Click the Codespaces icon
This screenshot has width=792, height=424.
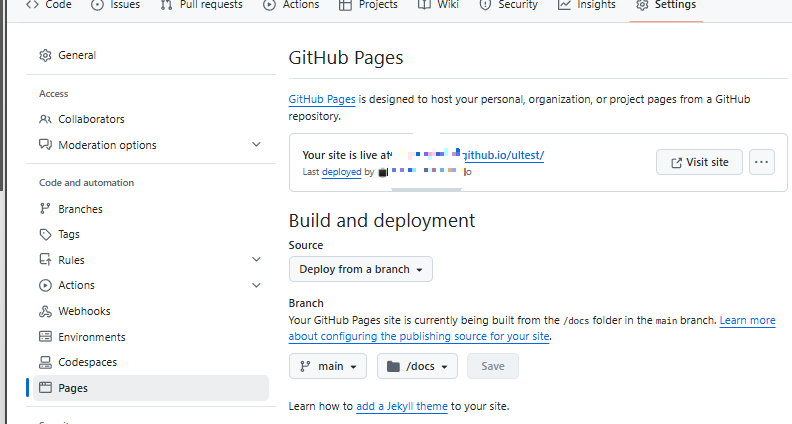point(45,362)
